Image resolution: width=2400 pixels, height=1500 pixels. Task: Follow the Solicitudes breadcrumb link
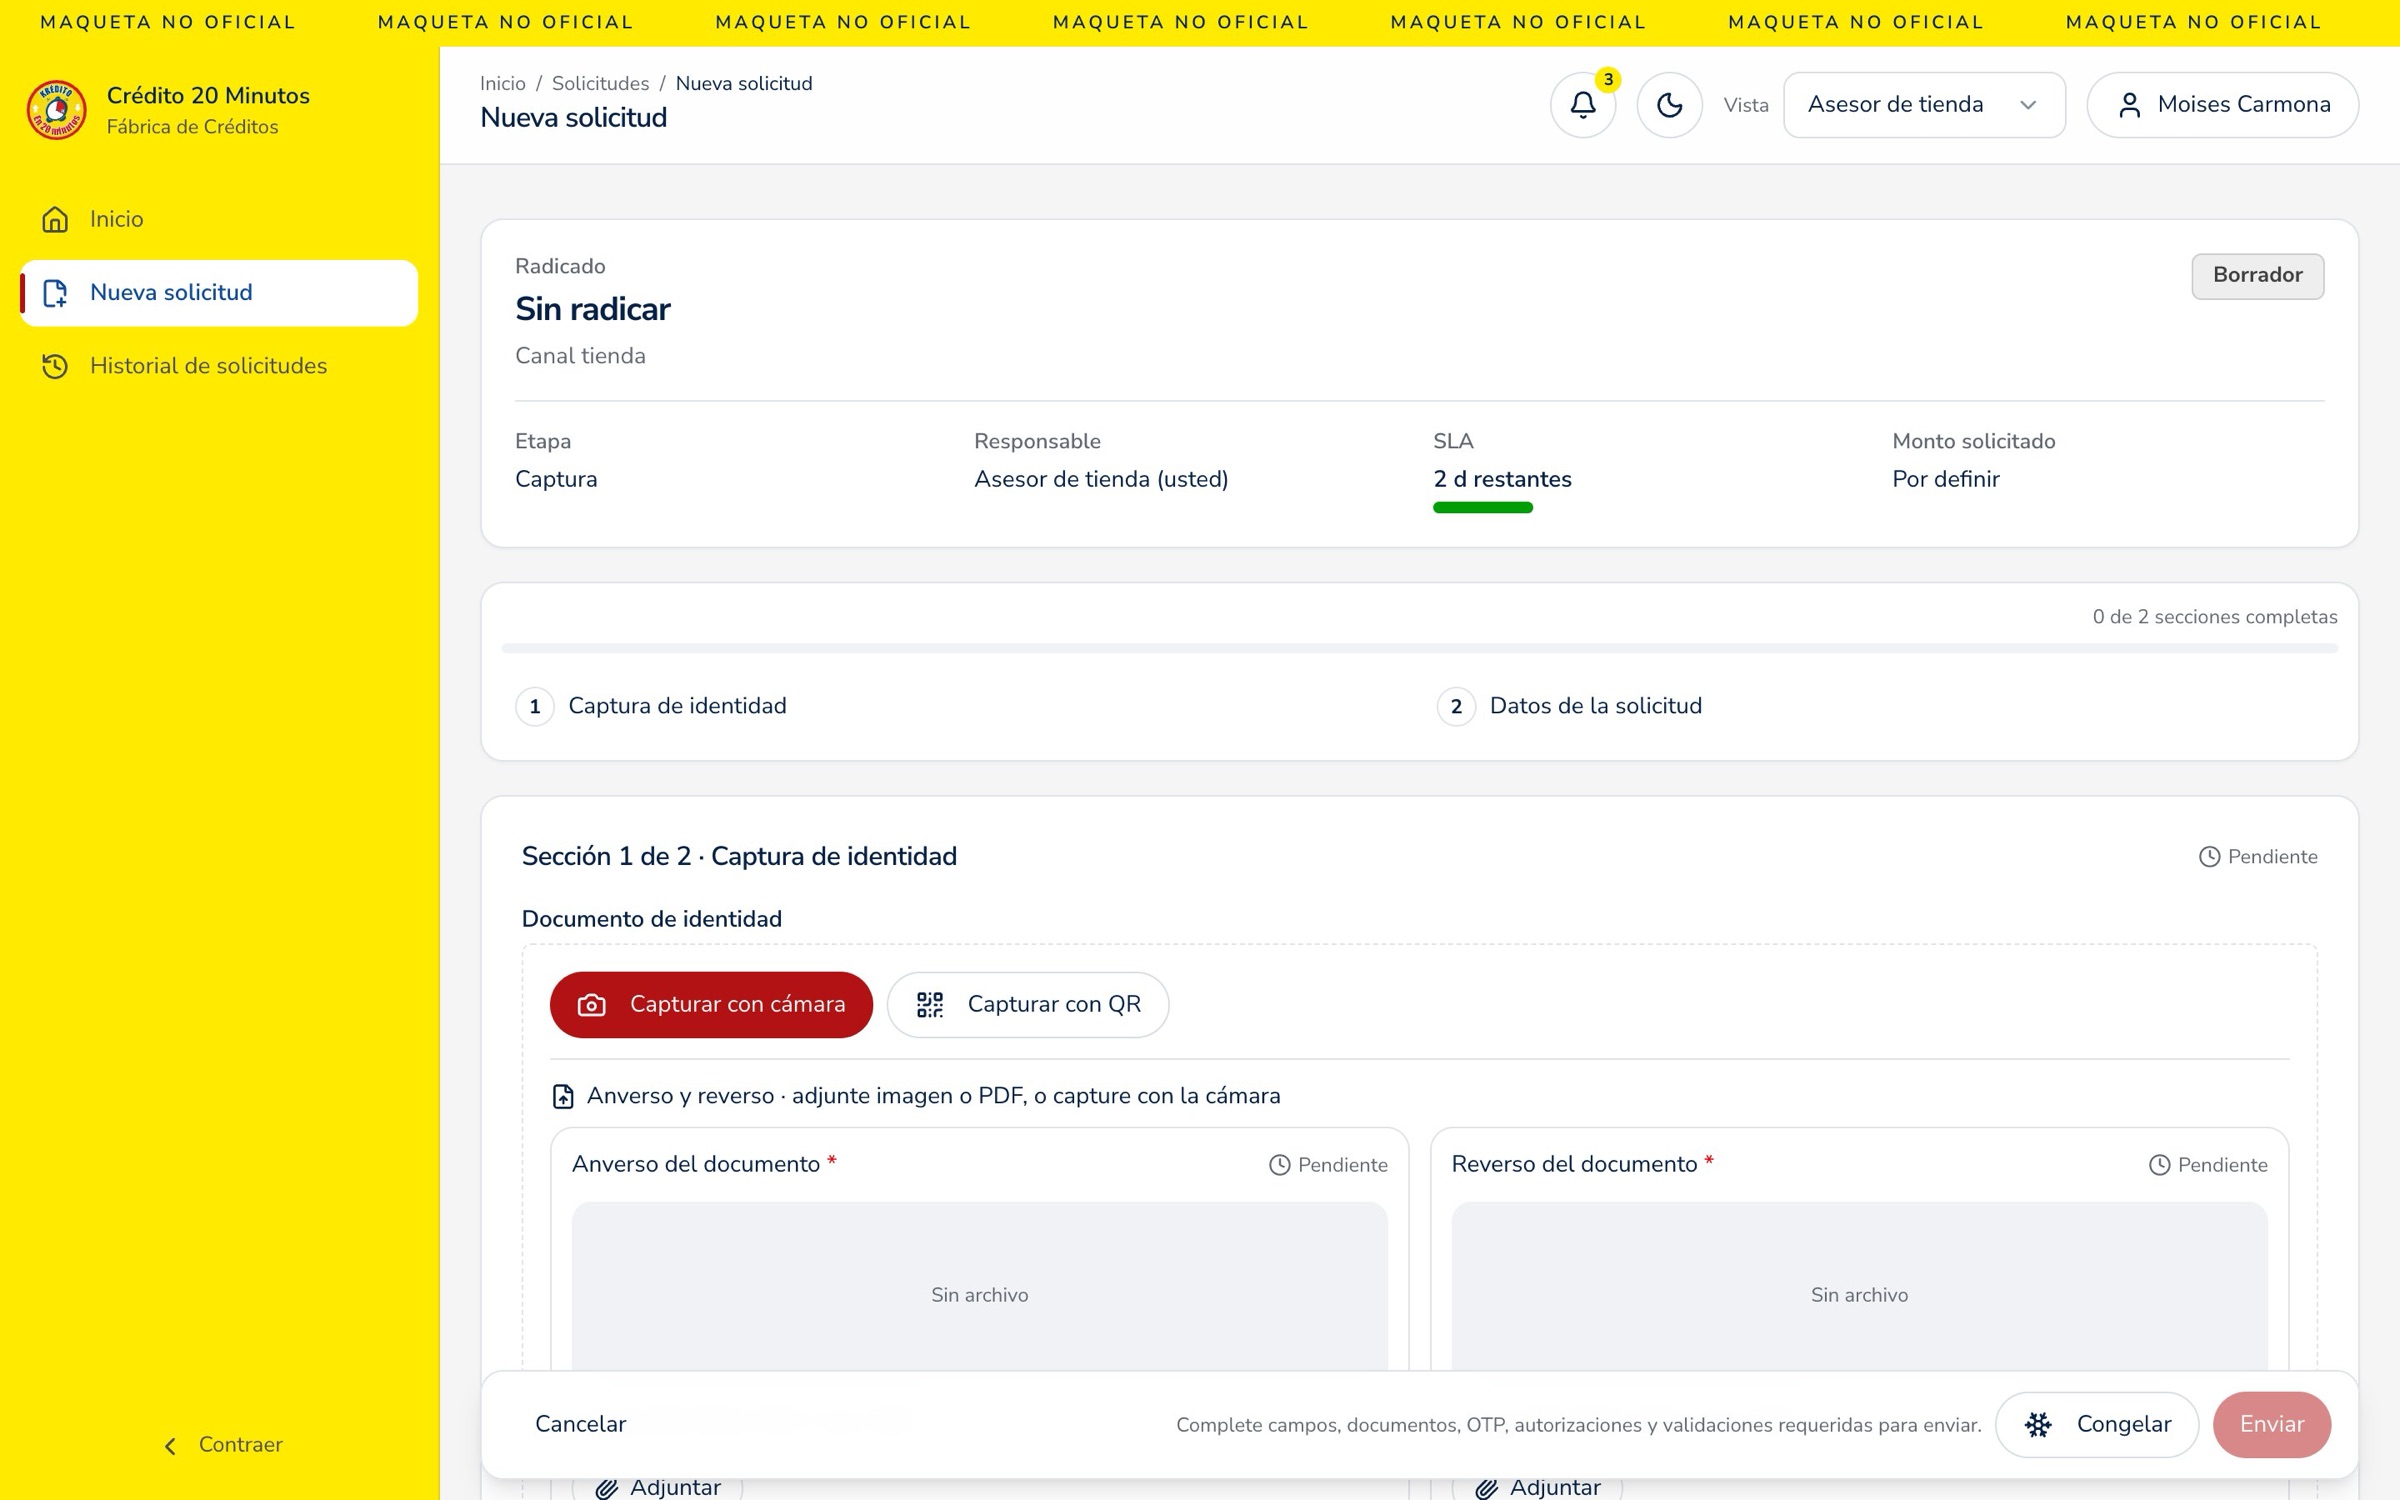(x=600, y=84)
